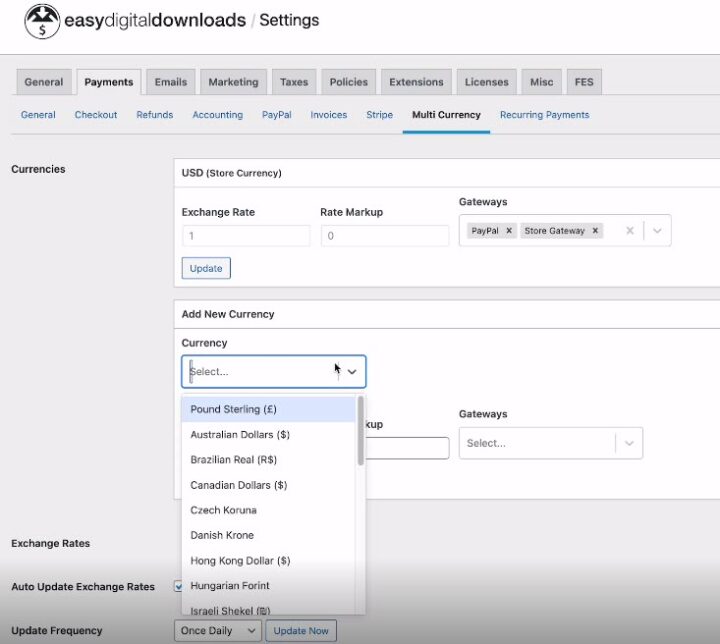This screenshot has height=644, width=720.
Task: Go to the Recurring Payments sub-tab
Action: [x=544, y=115]
